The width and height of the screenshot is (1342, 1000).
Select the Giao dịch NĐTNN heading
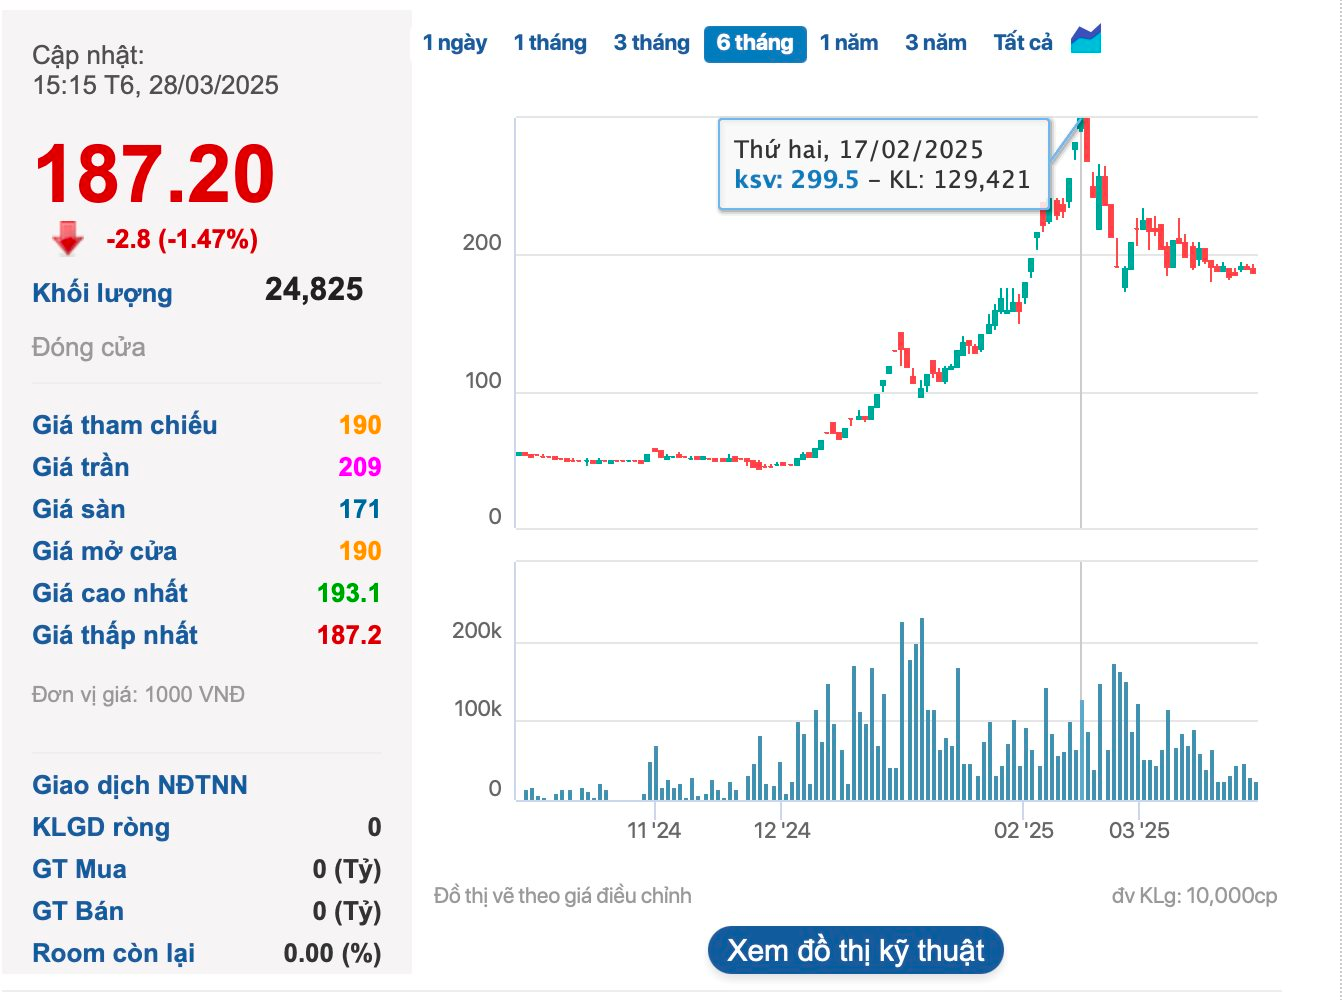(x=139, y=785)
